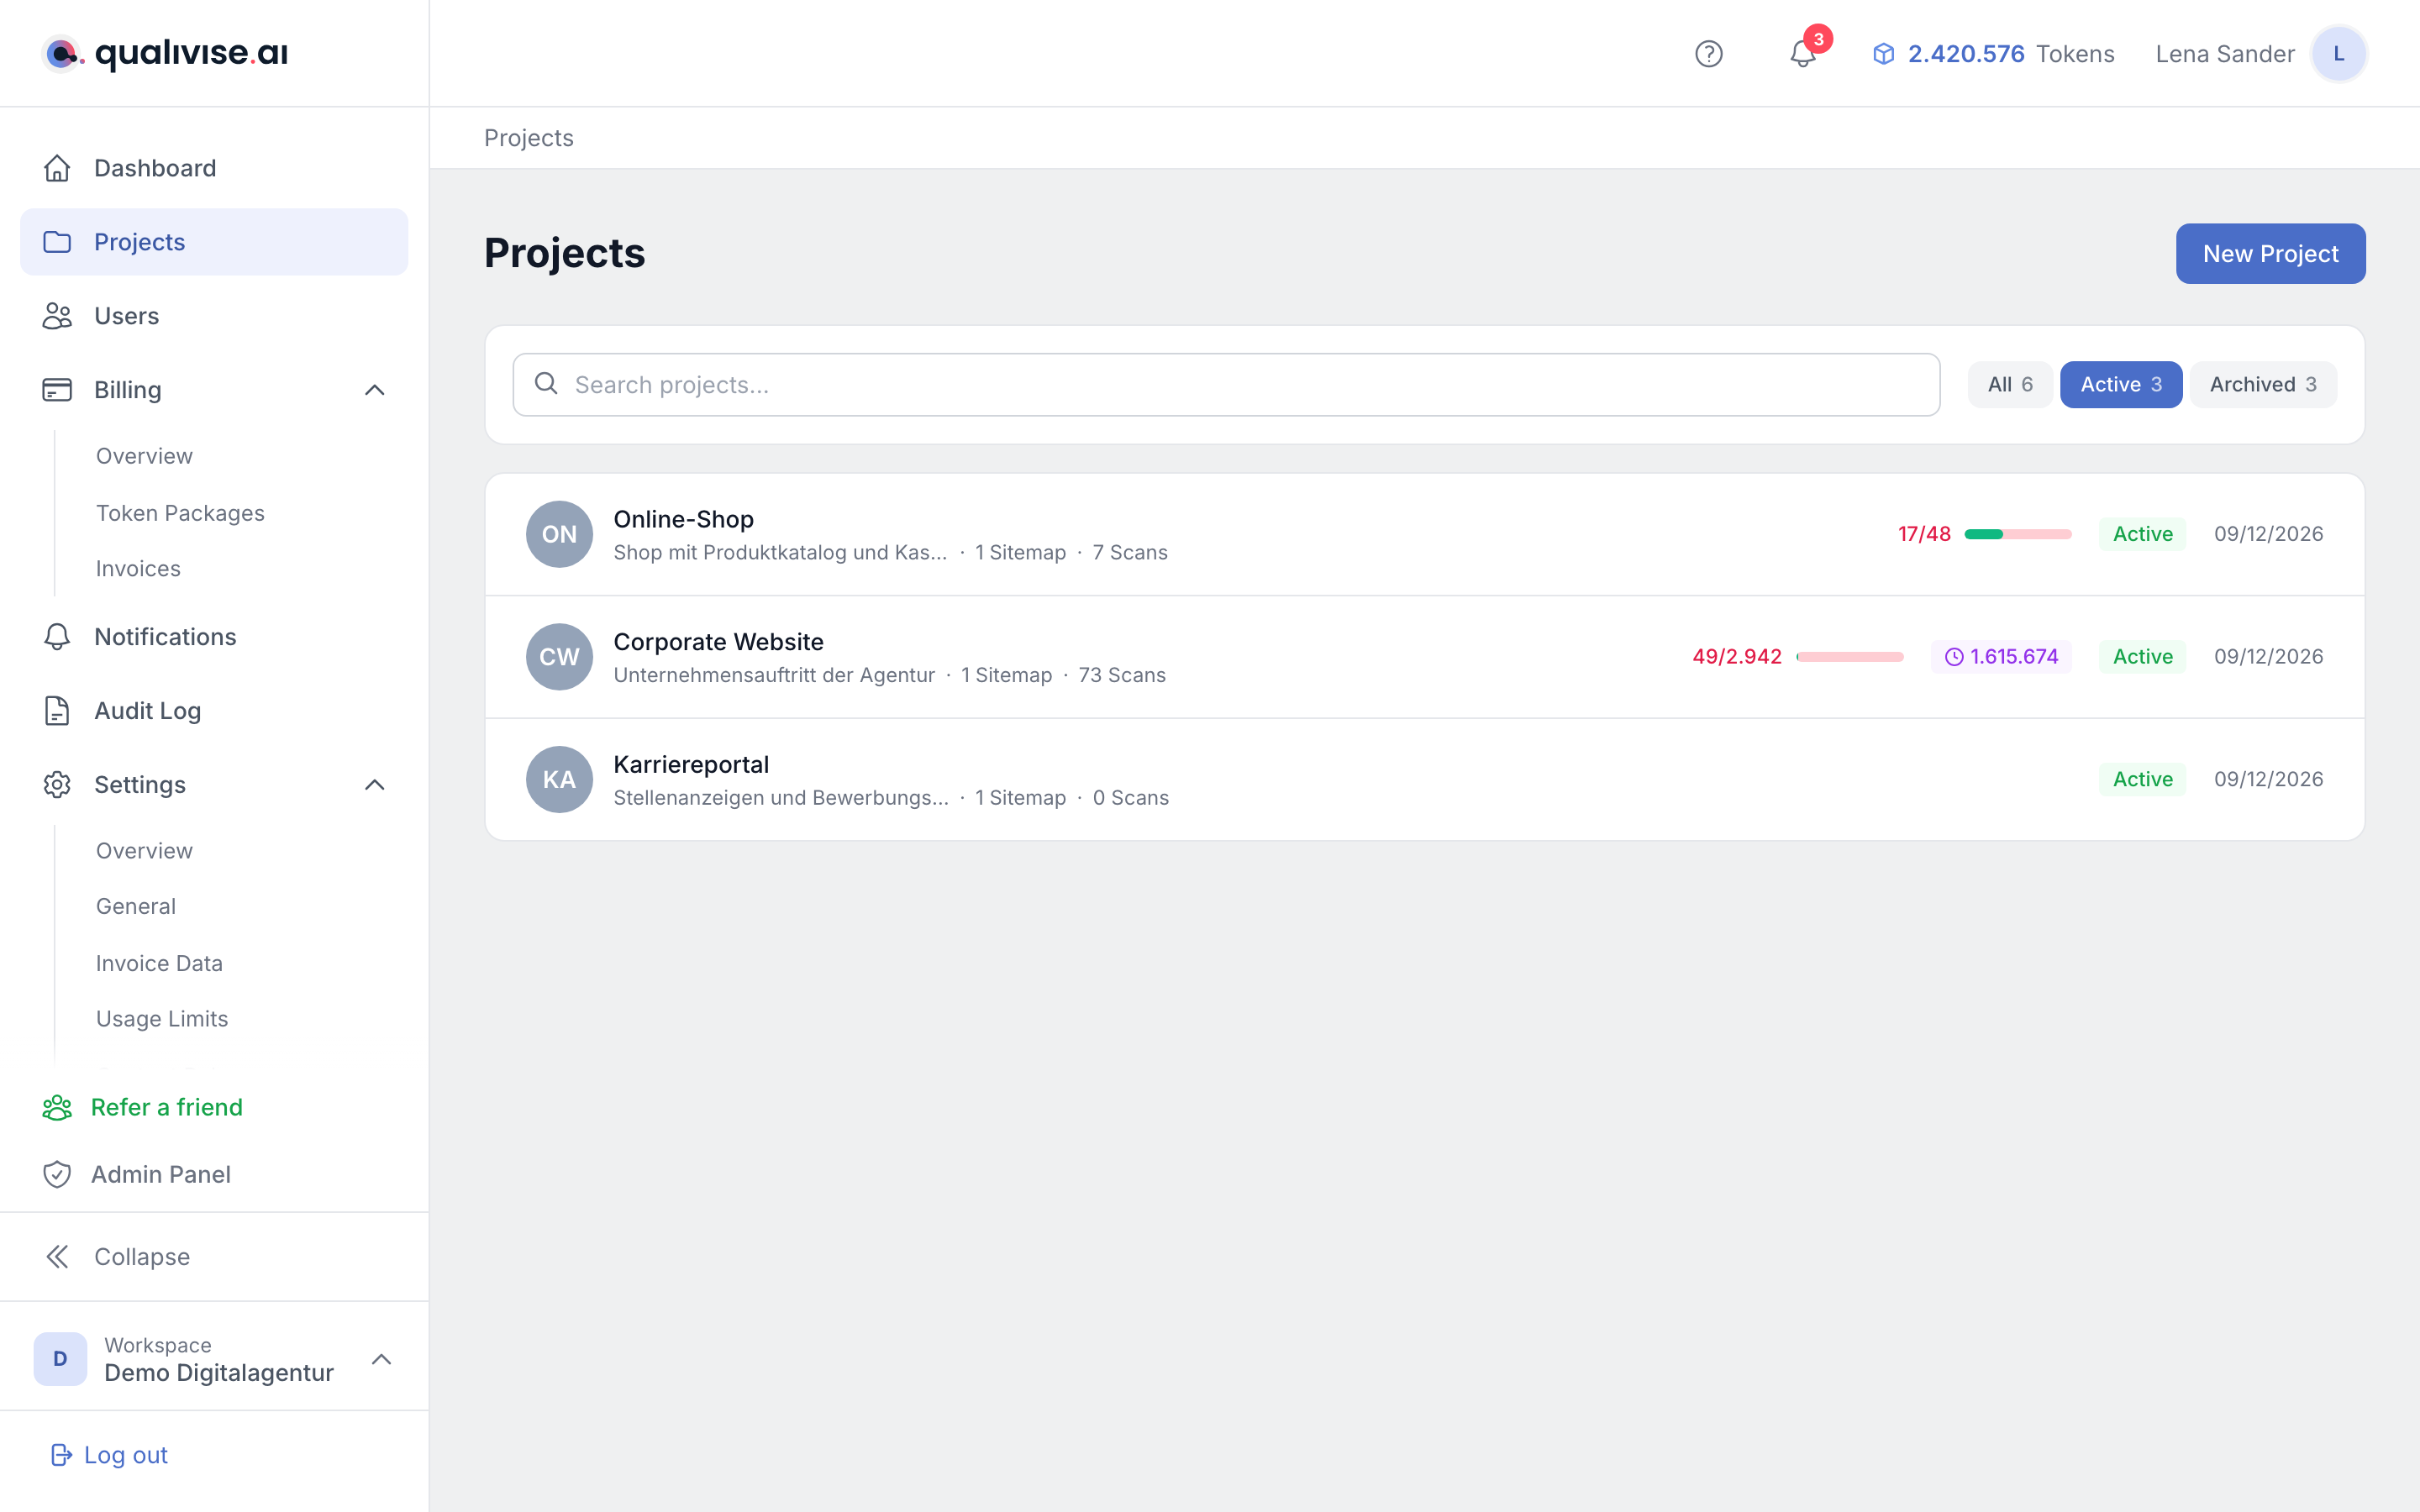Image resolution: width=2420 pixels, height=1512 pixels.
Task: Click the search magnifier icon
Action: pos(546,383)
